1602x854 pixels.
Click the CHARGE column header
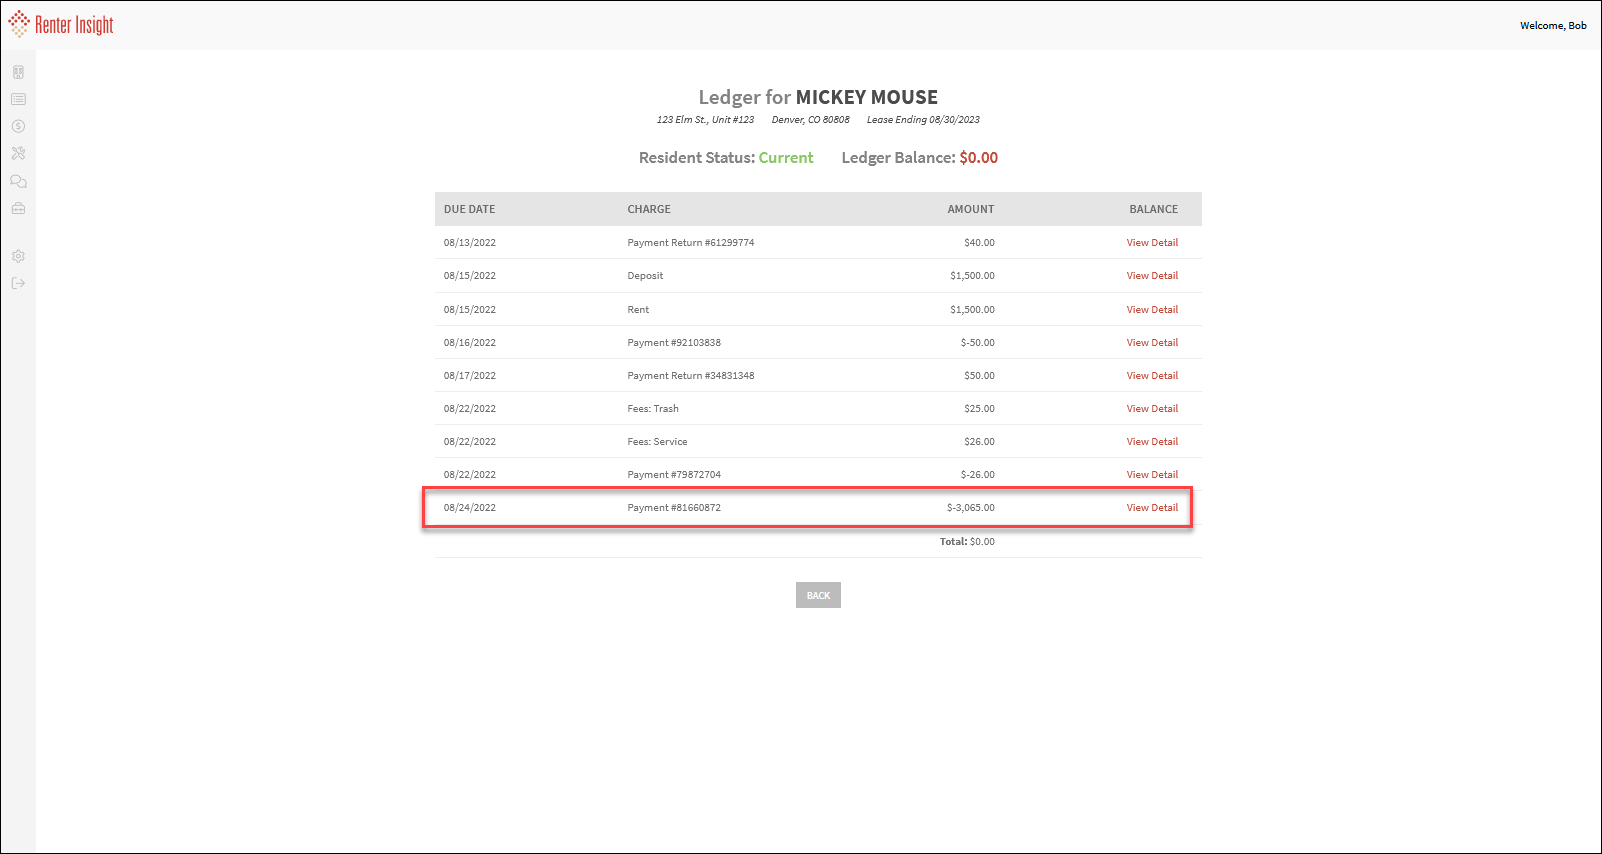click(649, 209)
